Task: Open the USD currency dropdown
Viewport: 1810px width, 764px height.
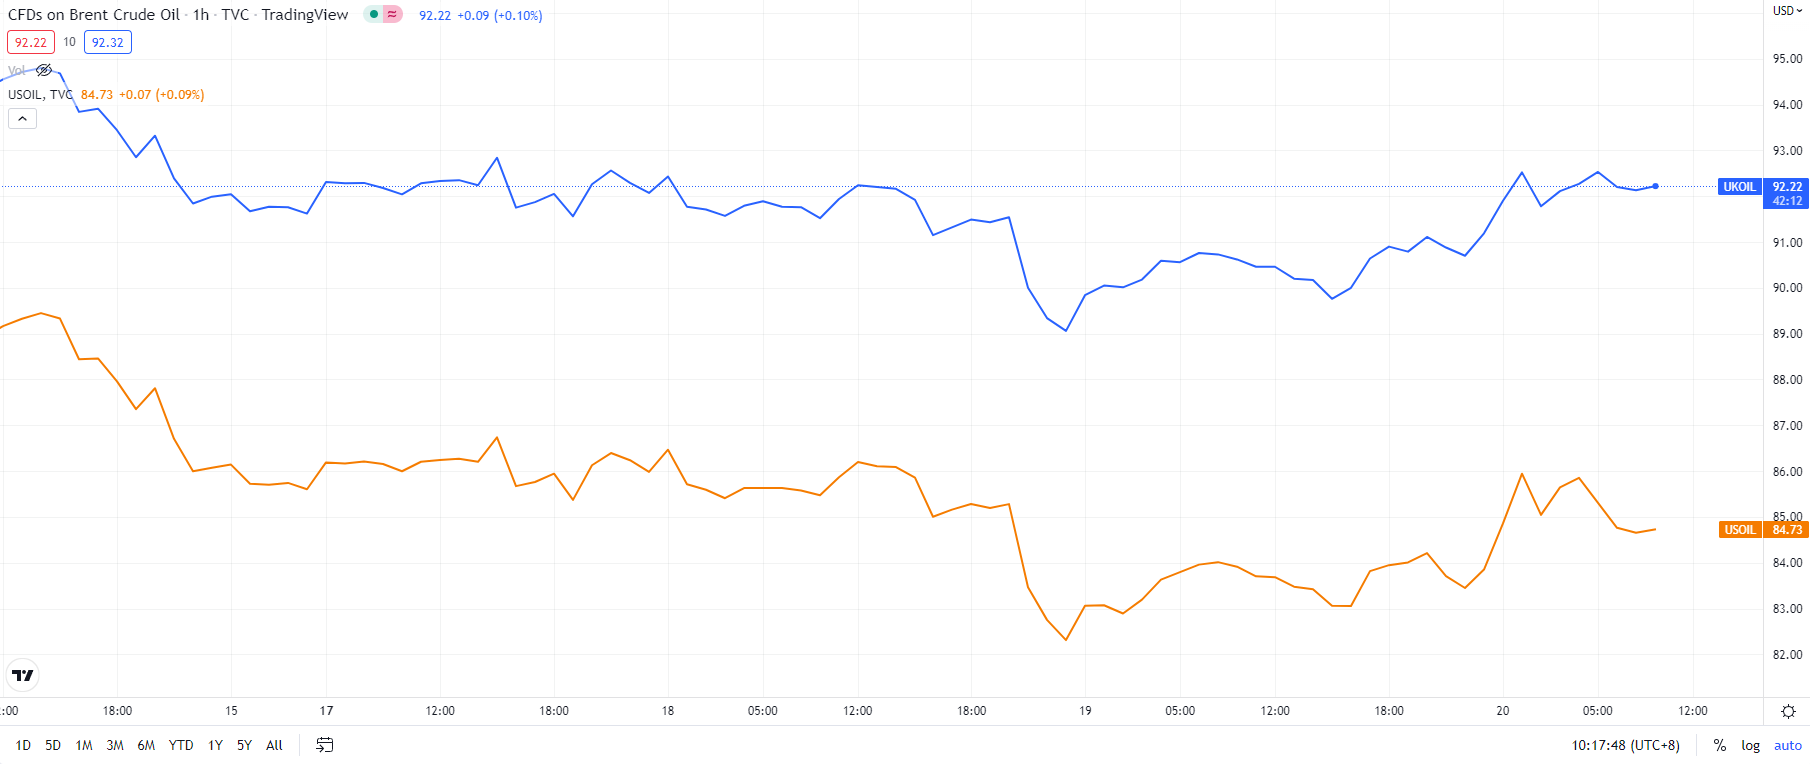Action: pos(1787,11)
